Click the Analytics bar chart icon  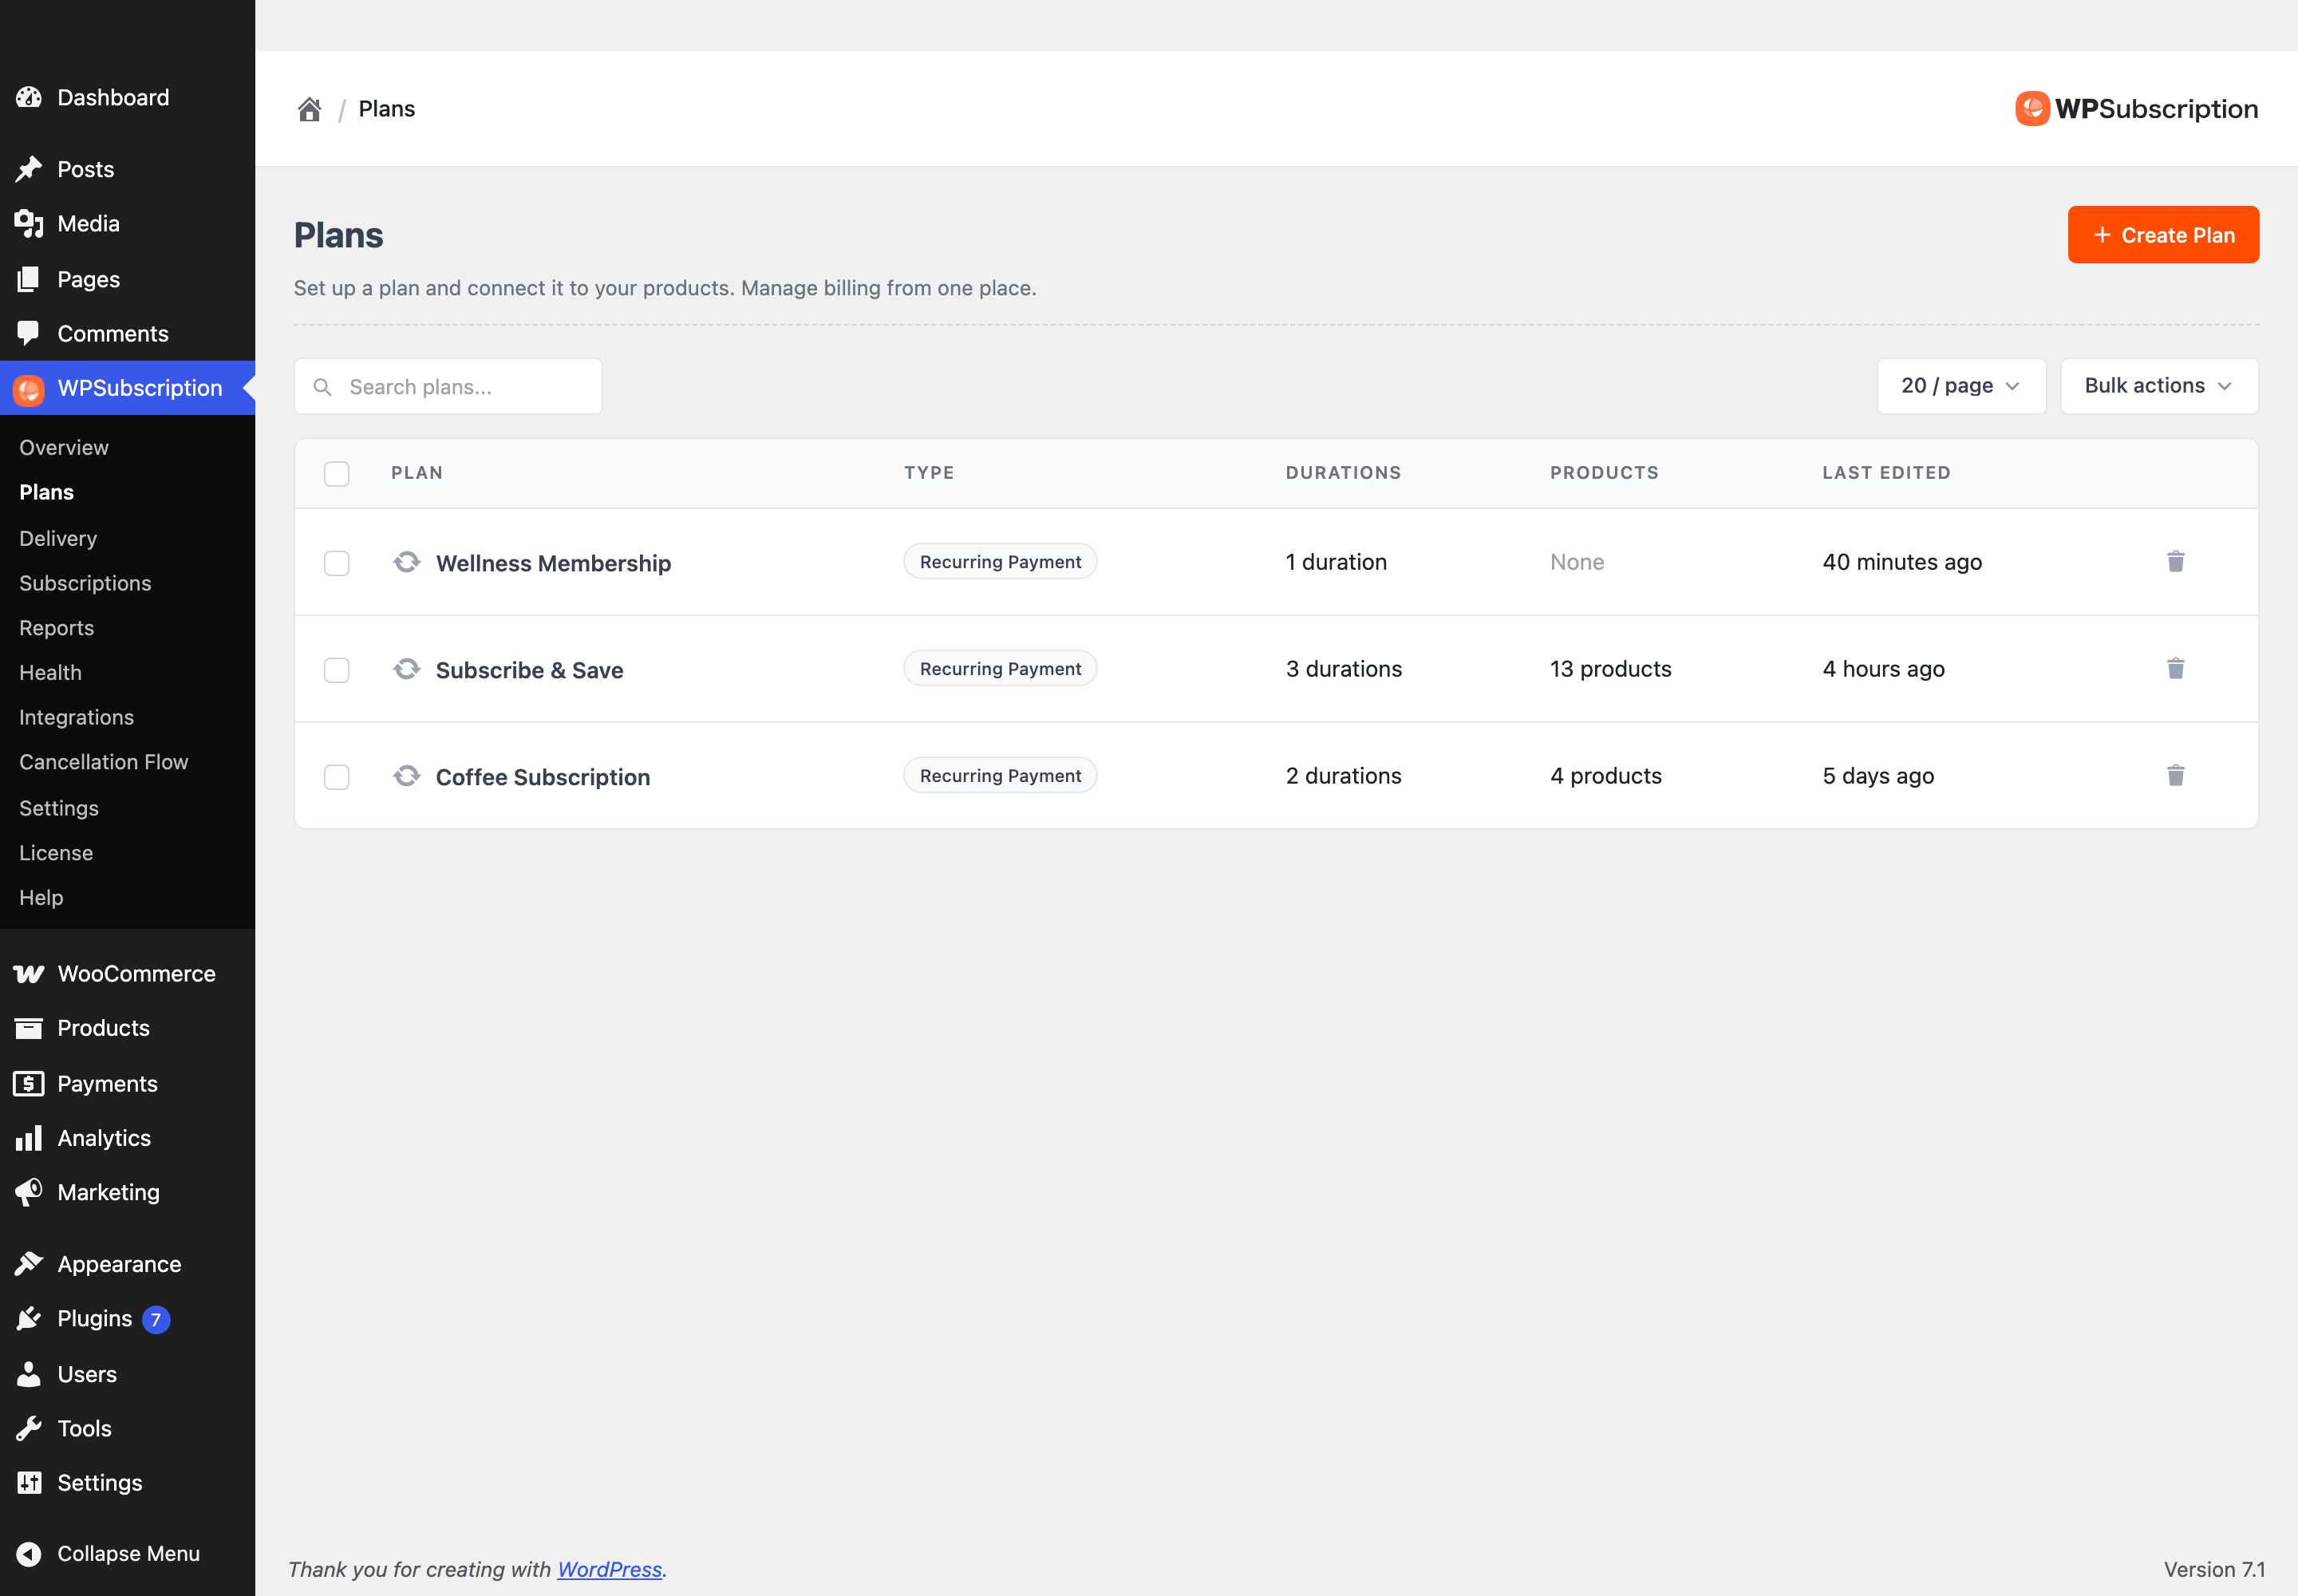pos(29,1138)
